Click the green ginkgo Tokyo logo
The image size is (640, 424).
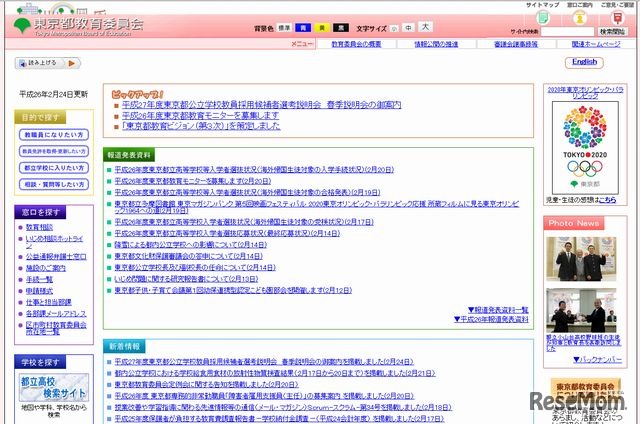point(22,25)
